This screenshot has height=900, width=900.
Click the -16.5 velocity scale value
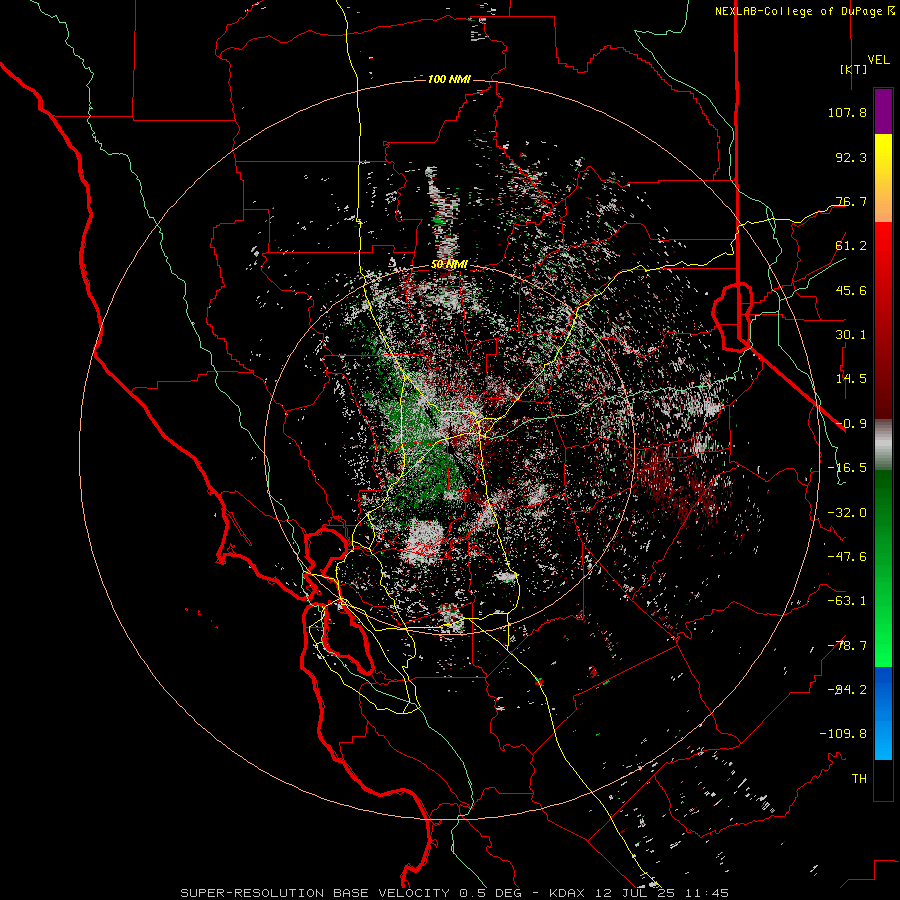point(847,468)
